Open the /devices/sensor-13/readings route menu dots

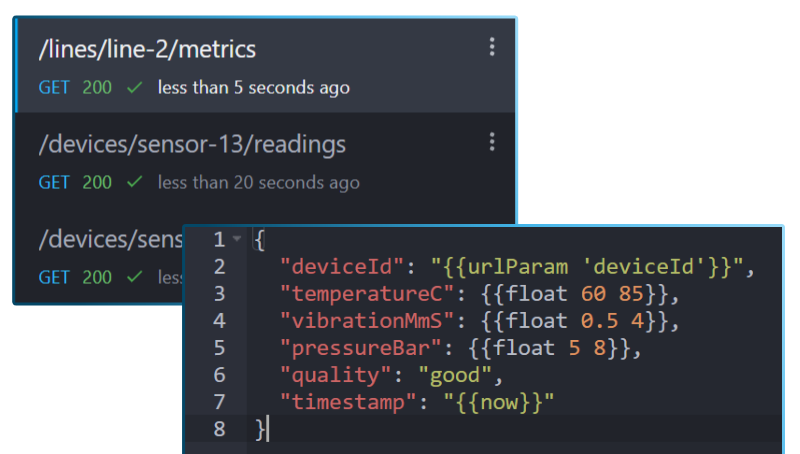click(492, 142)
